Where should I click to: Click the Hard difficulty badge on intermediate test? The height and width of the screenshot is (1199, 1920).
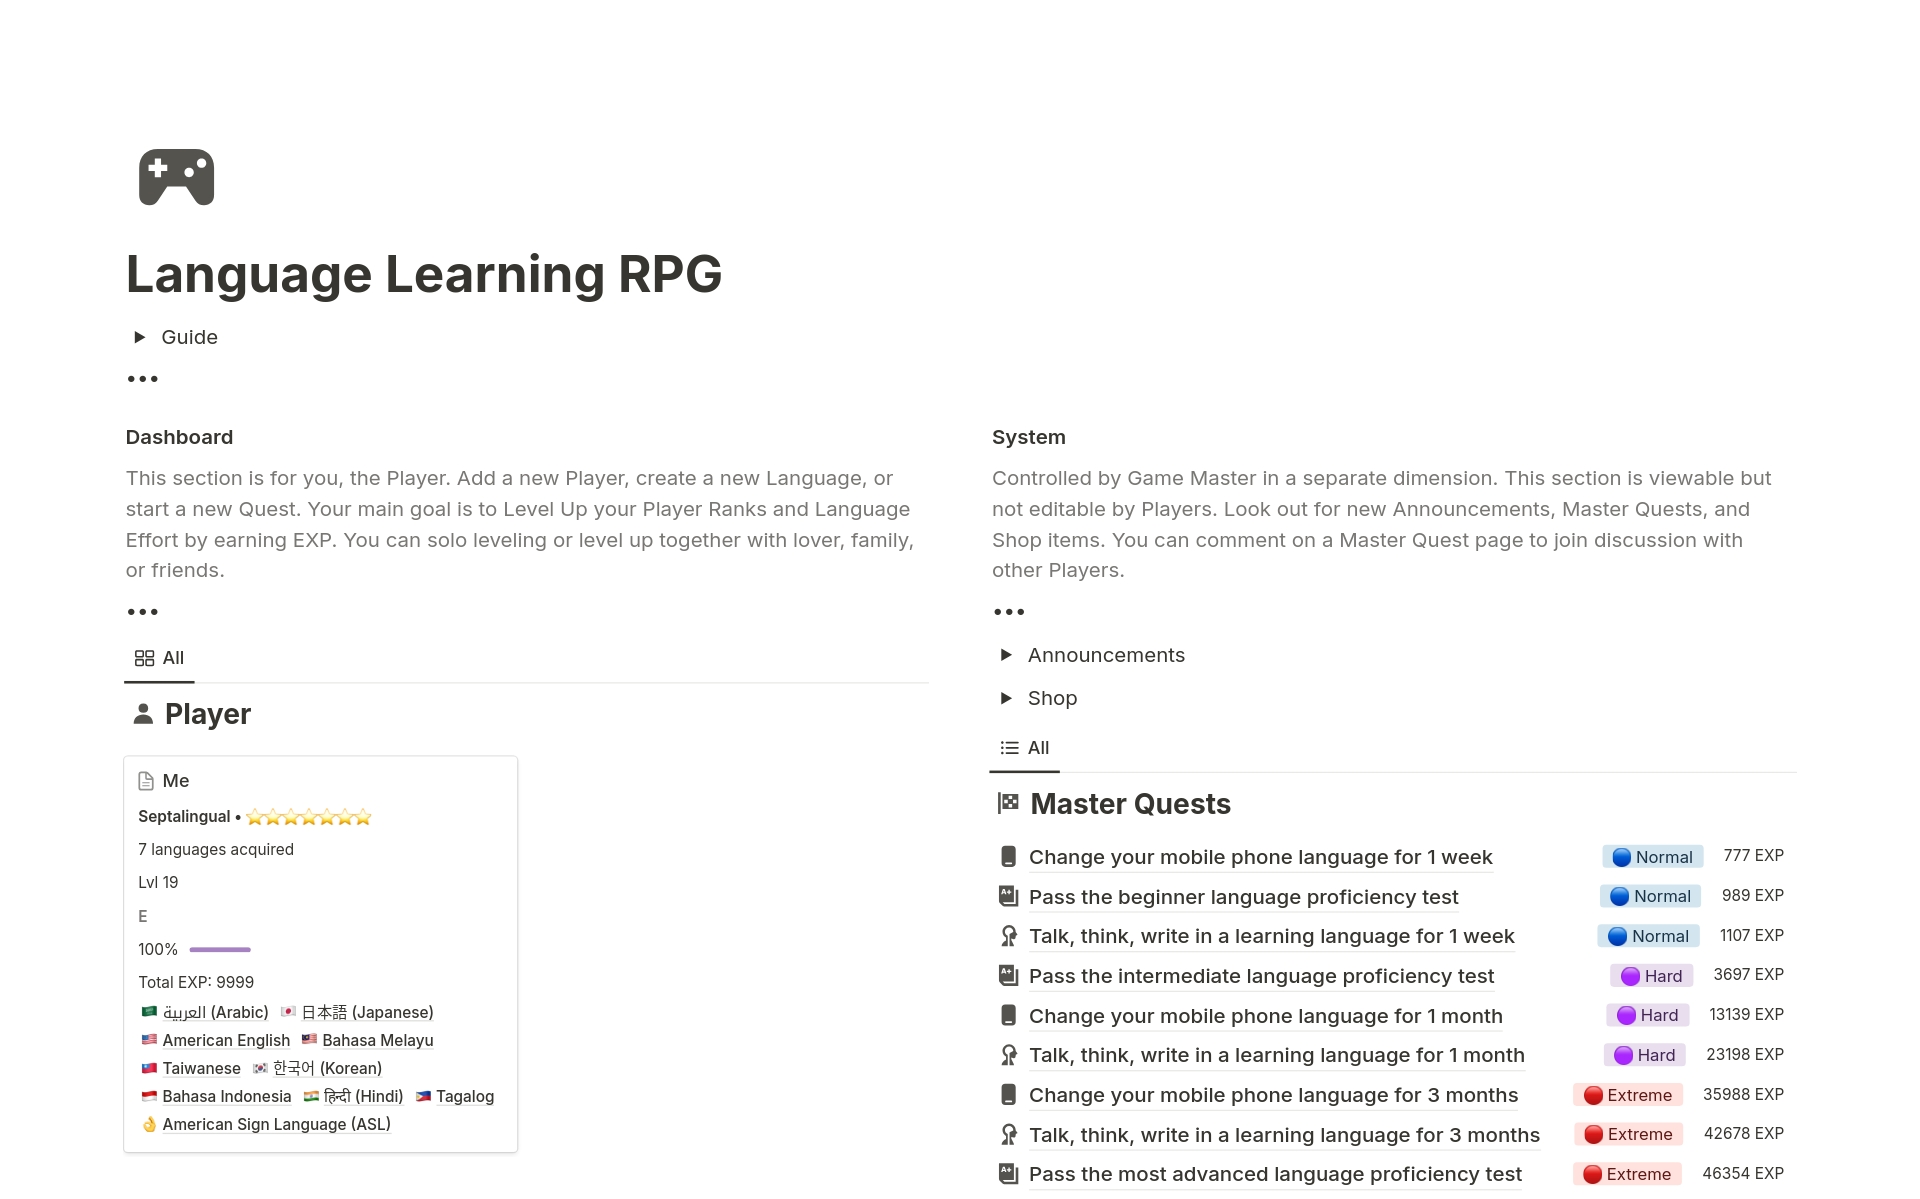point(1653,975)
